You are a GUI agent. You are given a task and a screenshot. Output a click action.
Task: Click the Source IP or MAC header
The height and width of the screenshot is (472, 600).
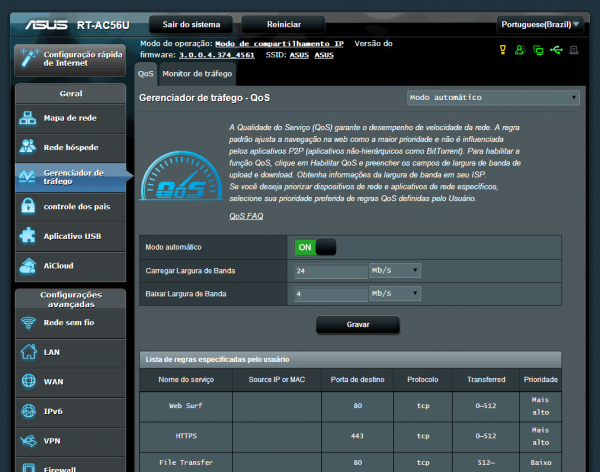click(277, 380)
